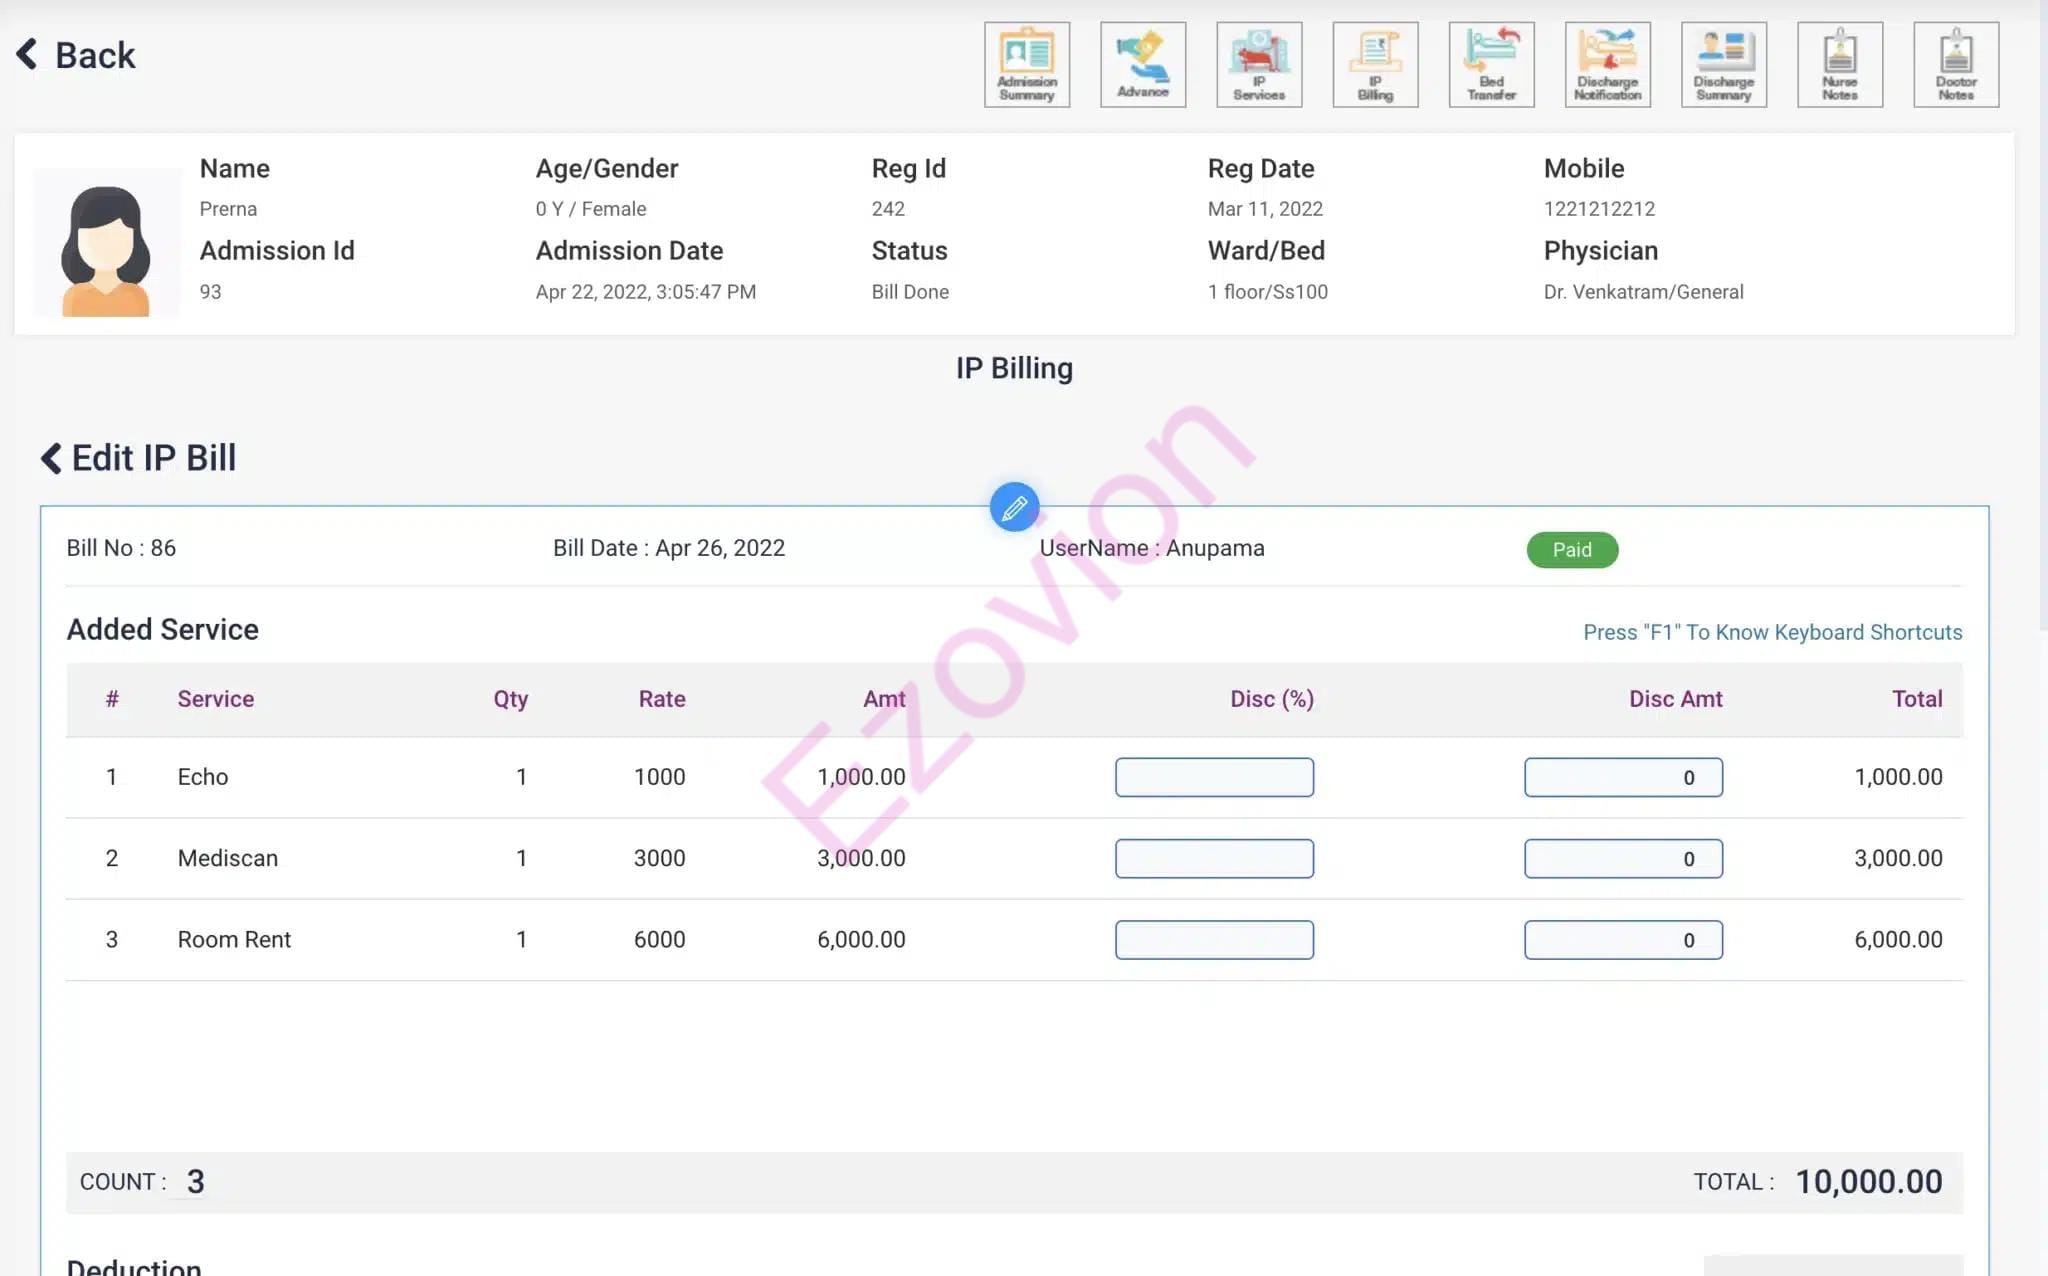Image resolution: width=2048 pixels, height=1276 pixels.
Task: Click the blue pencil edit icon
Action: click(x=1014, y=508)
